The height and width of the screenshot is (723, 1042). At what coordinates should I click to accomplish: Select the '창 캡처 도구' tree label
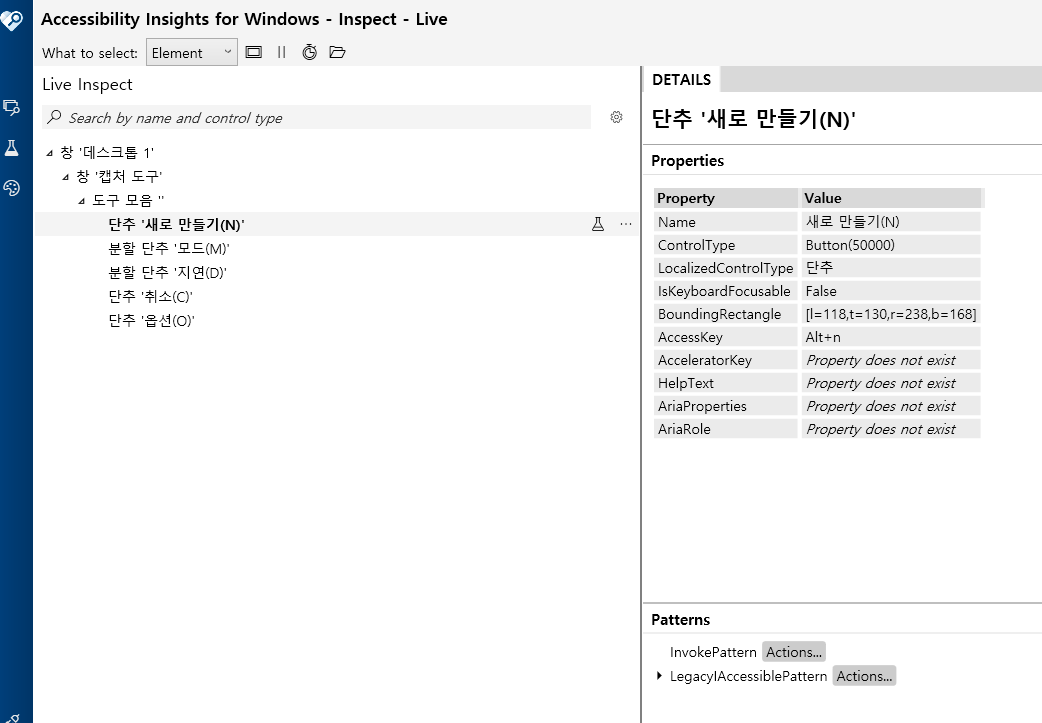tap(119, 177)
